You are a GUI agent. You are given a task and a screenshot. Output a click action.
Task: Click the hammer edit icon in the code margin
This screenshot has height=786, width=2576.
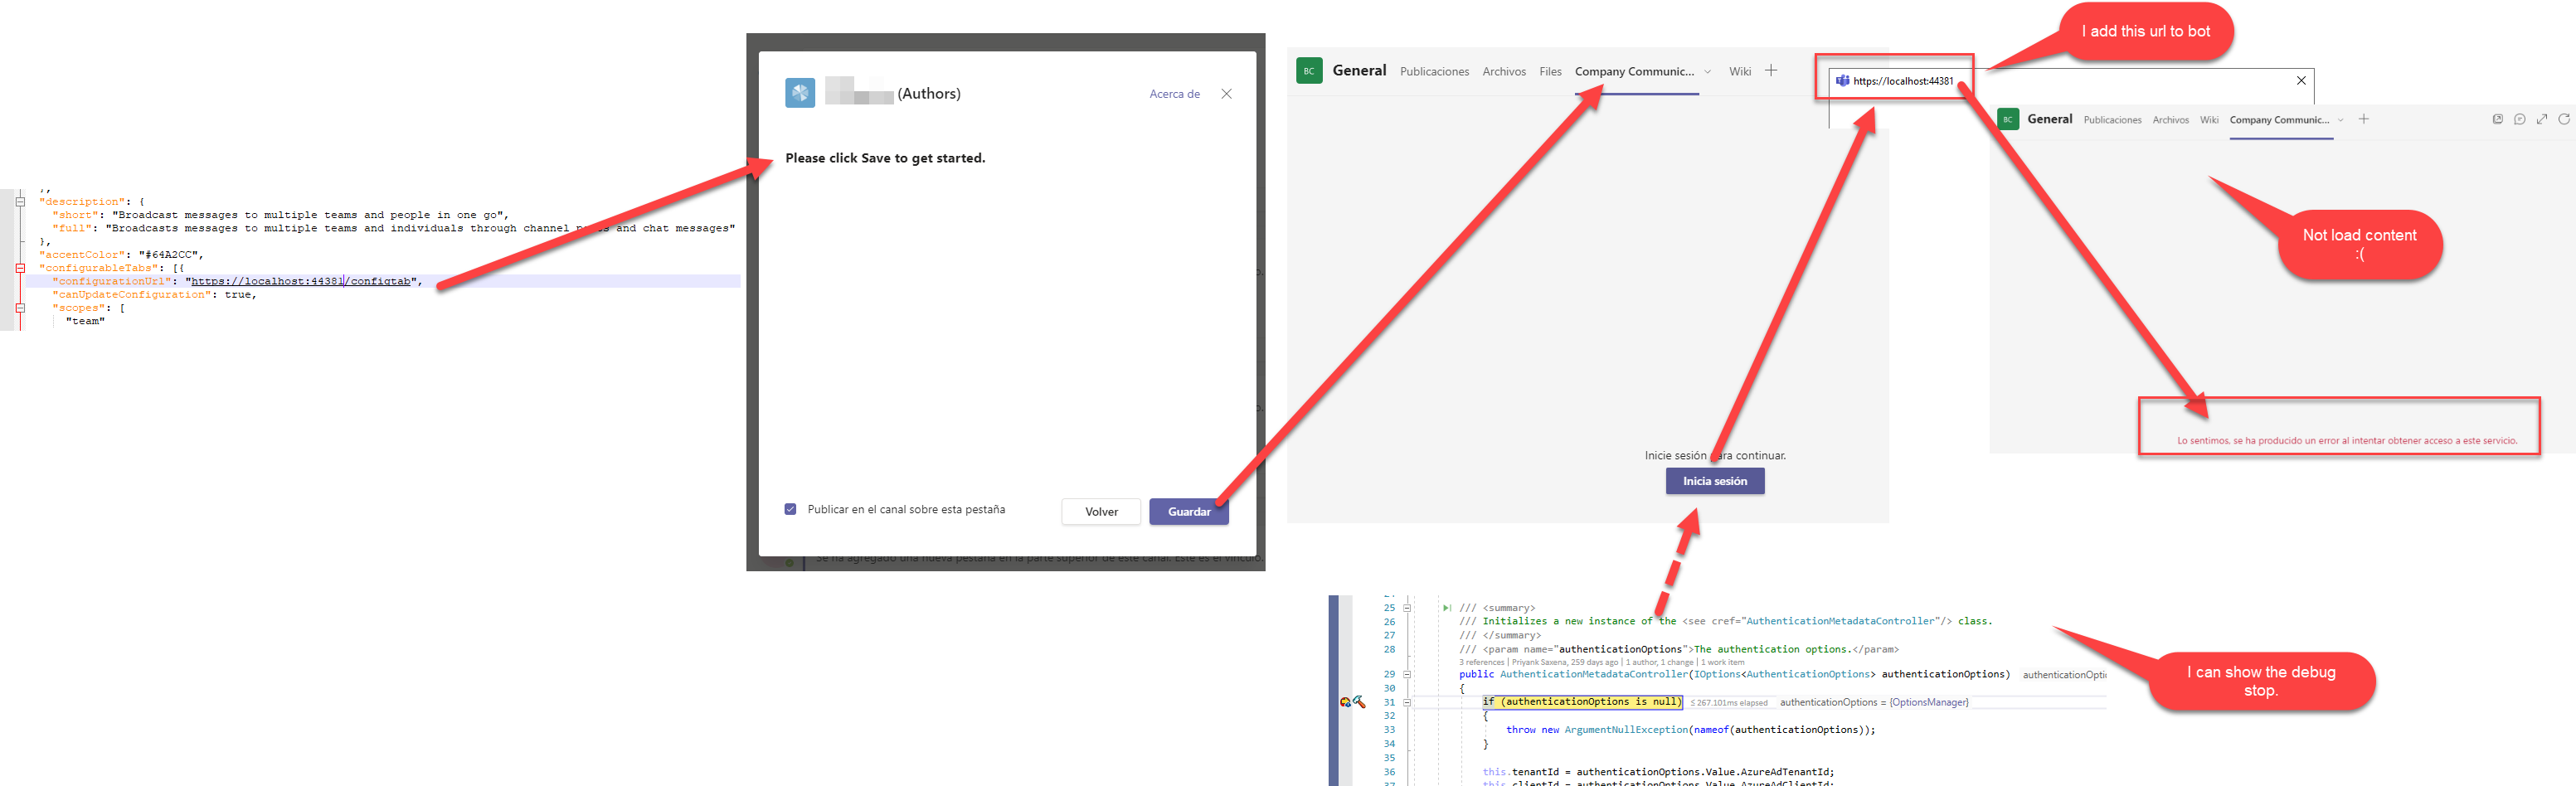click(1360, 702)
